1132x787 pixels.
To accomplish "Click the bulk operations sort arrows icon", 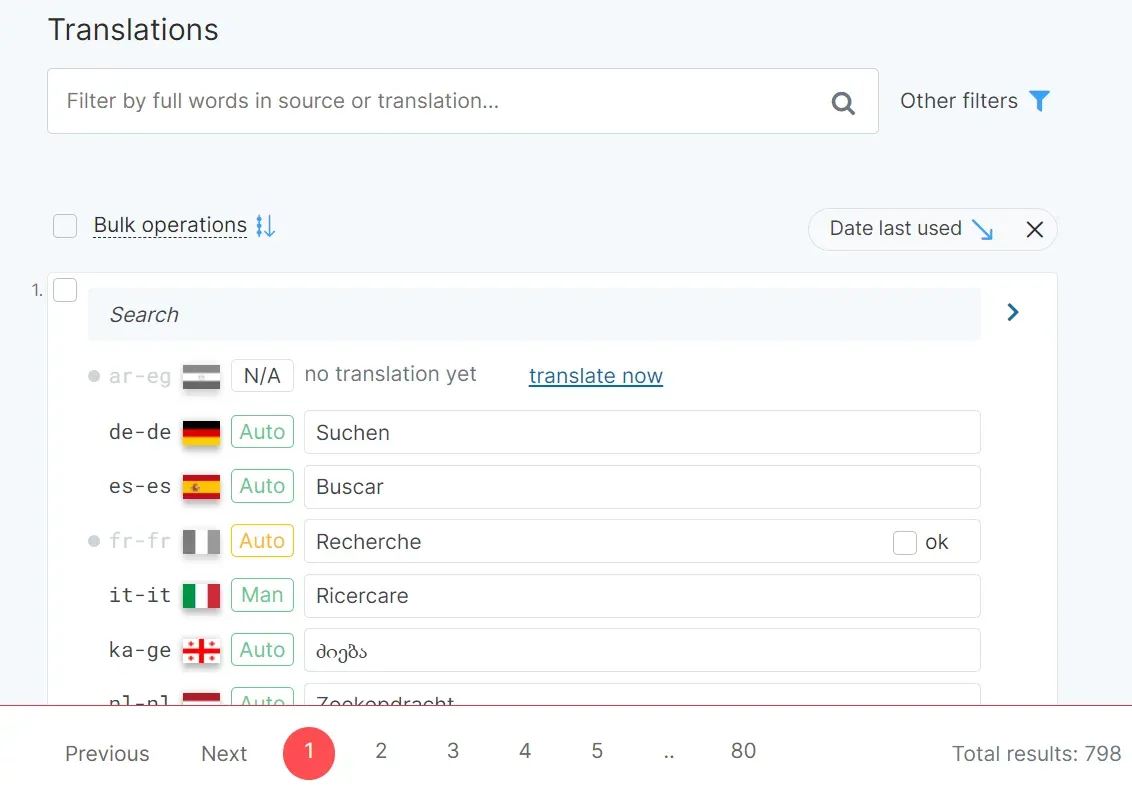I will pyautogui.click(x=265, y=226).
